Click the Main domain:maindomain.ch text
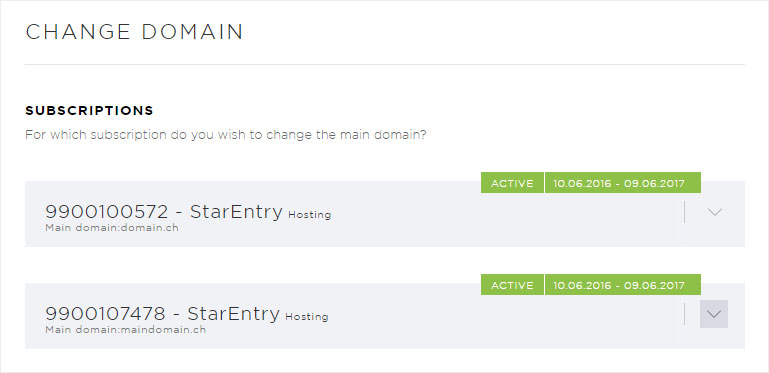This screenshot has height=373, width=769. point(126,330)
